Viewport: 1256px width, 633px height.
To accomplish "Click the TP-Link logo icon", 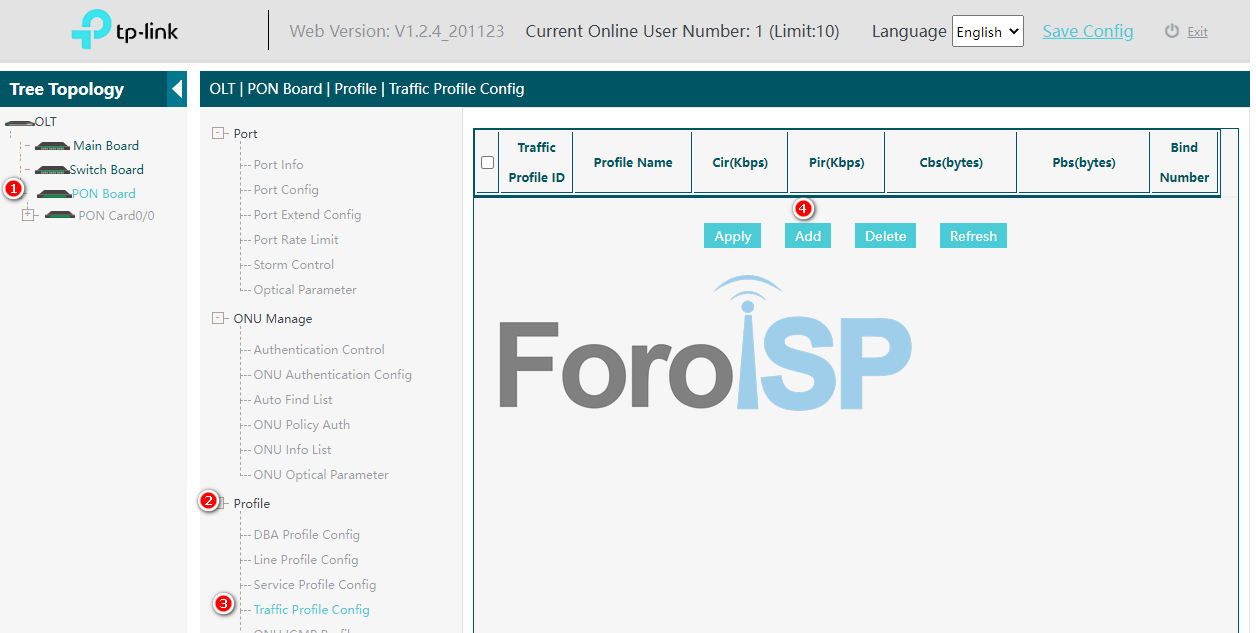I will click(91, 31).
